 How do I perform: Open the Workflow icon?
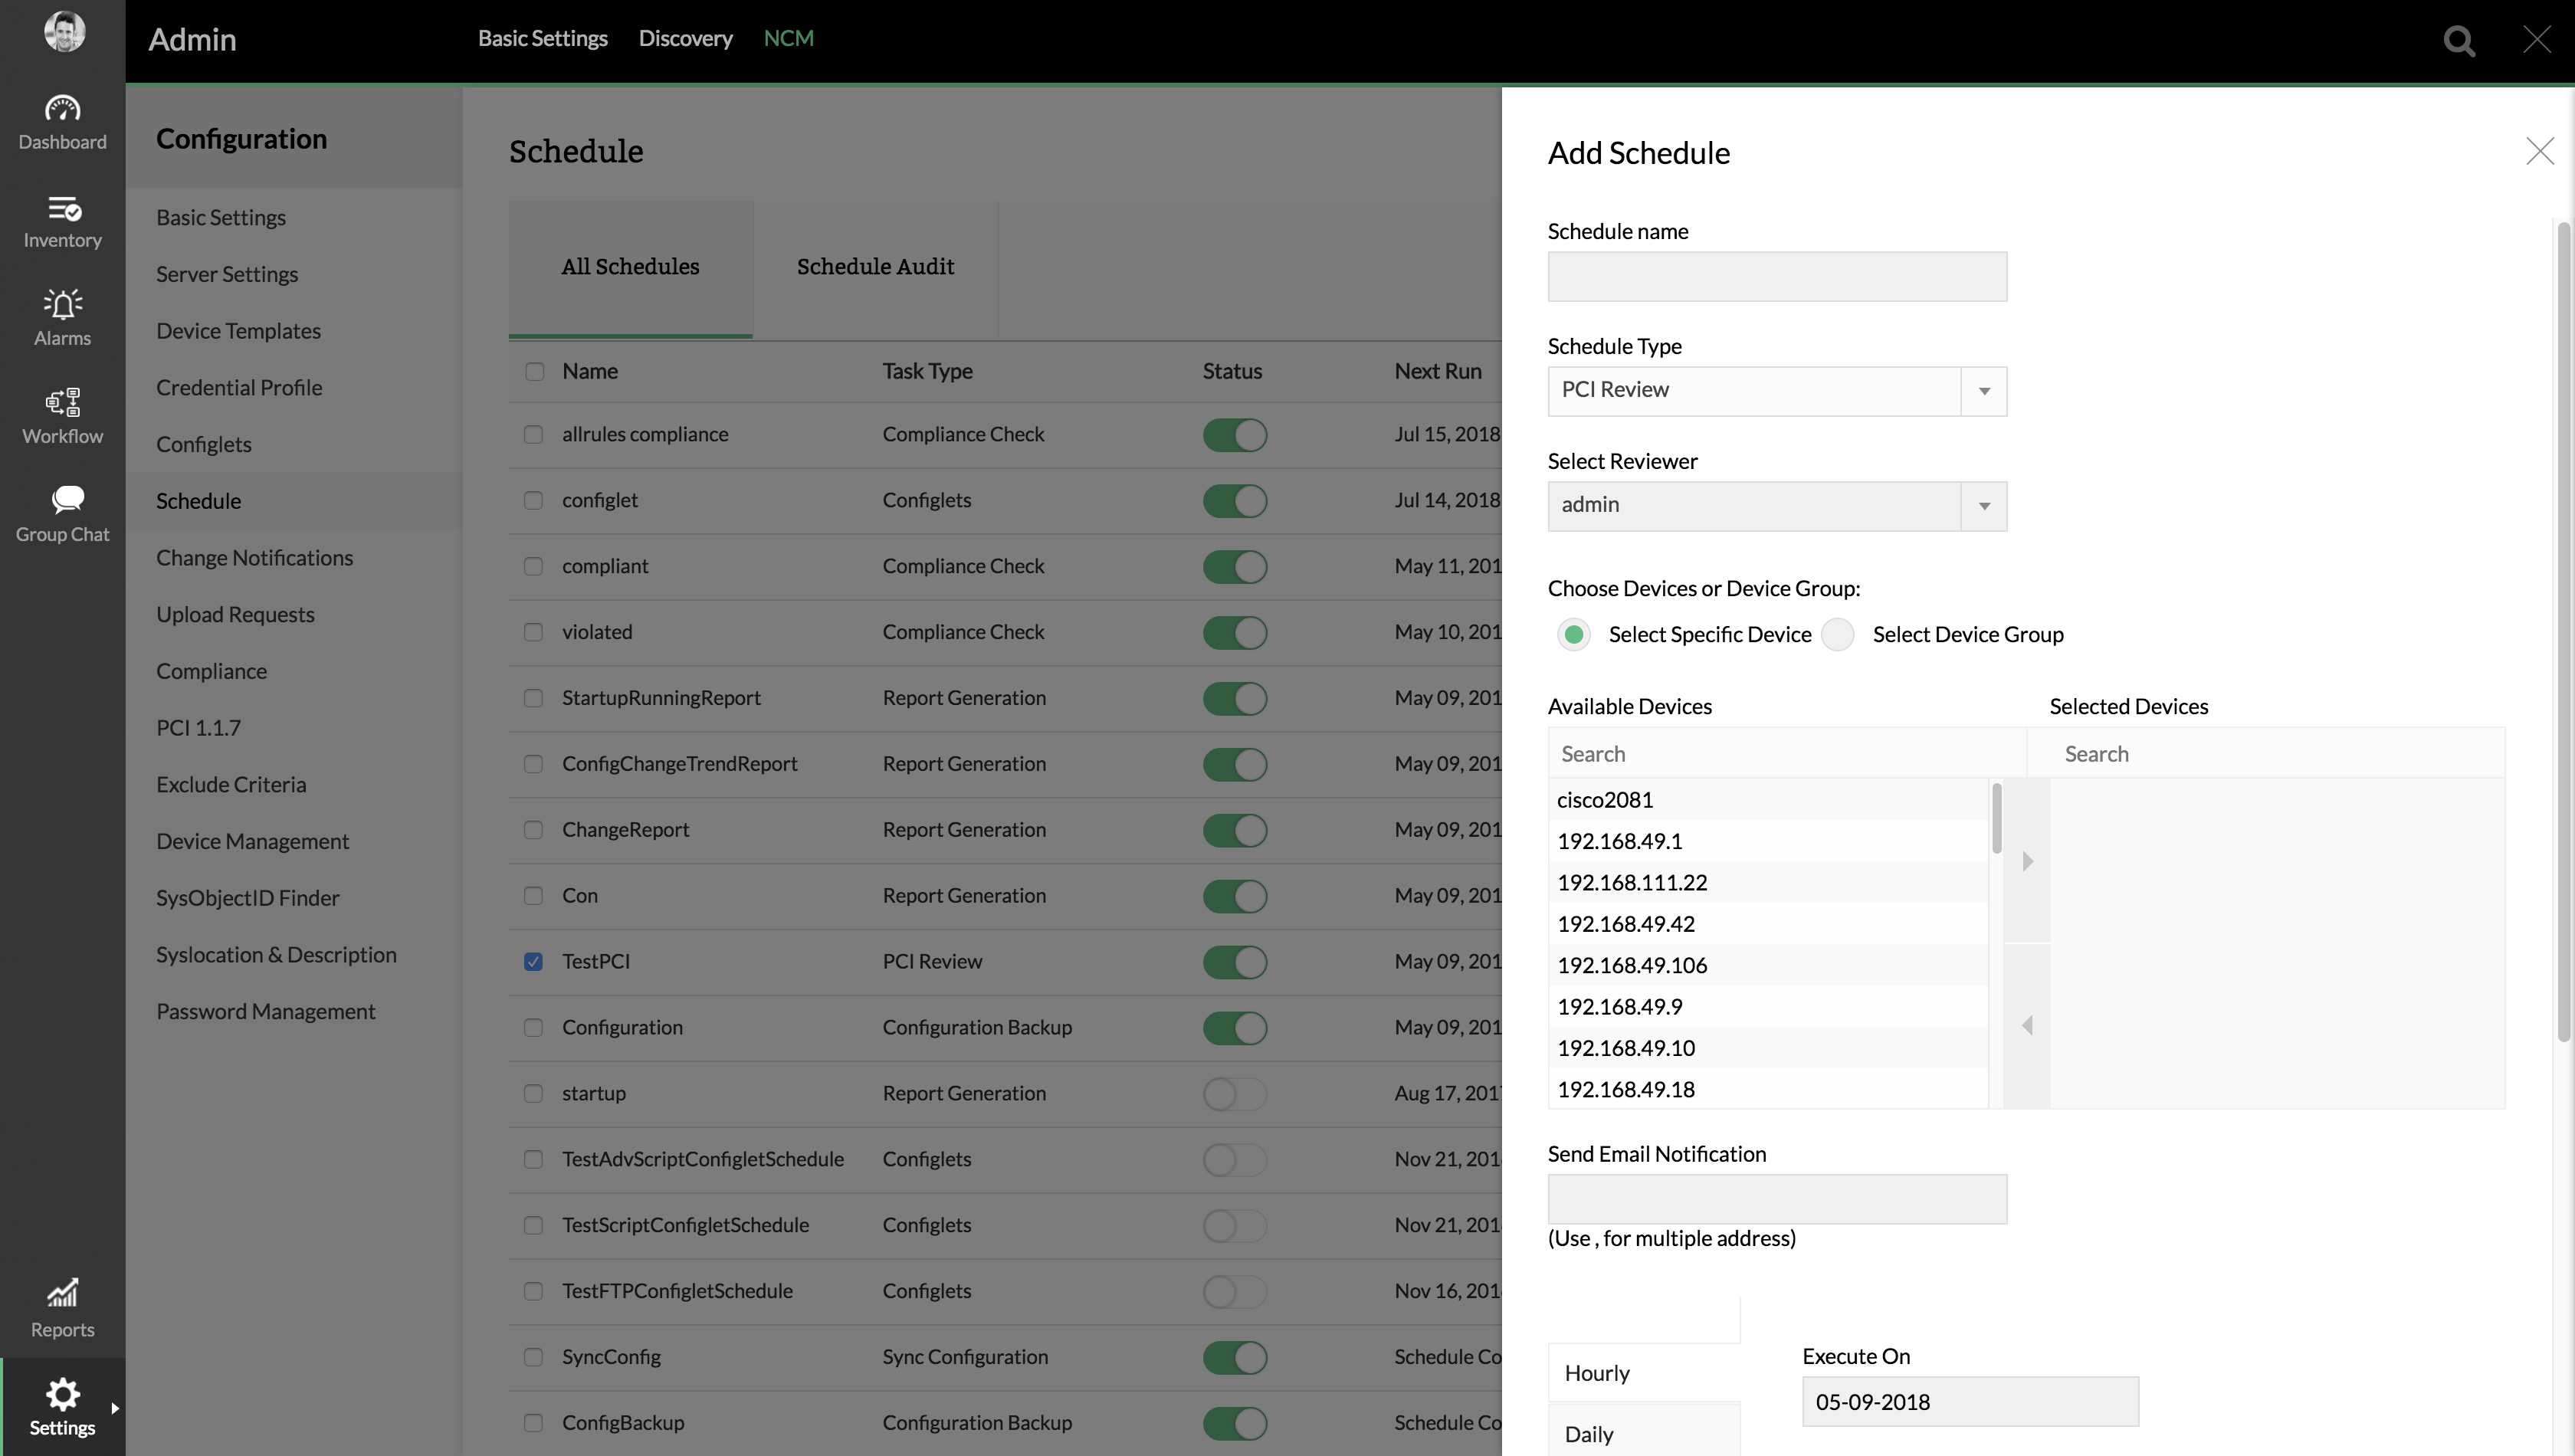point(62,403)
